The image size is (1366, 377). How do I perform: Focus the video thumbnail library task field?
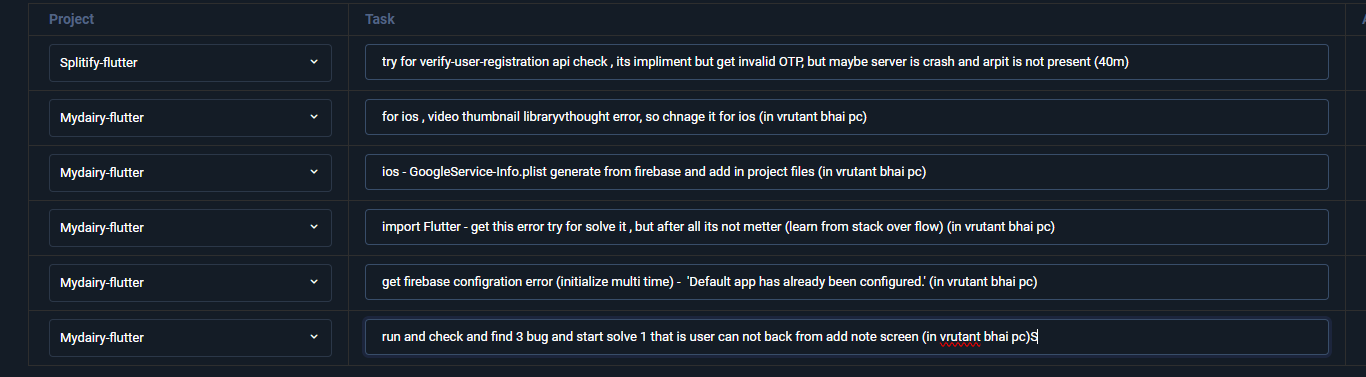point(847,117)
